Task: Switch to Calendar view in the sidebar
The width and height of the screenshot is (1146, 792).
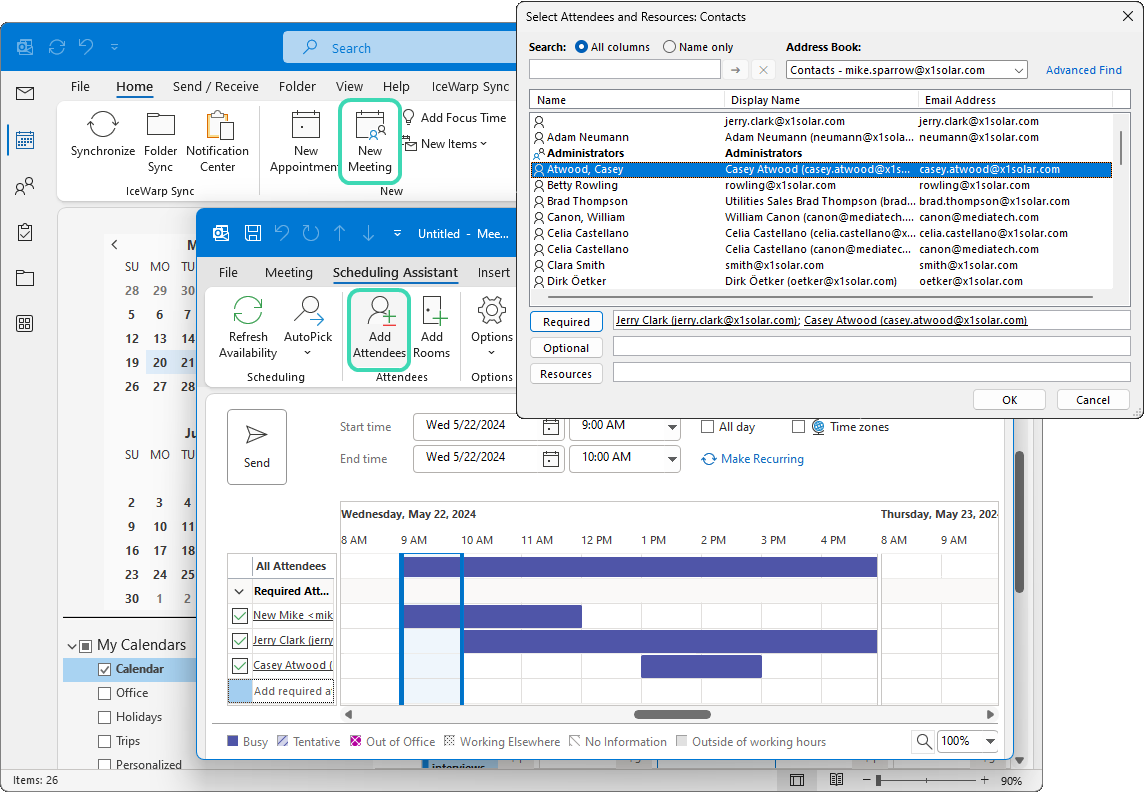Action: point(25,140)
